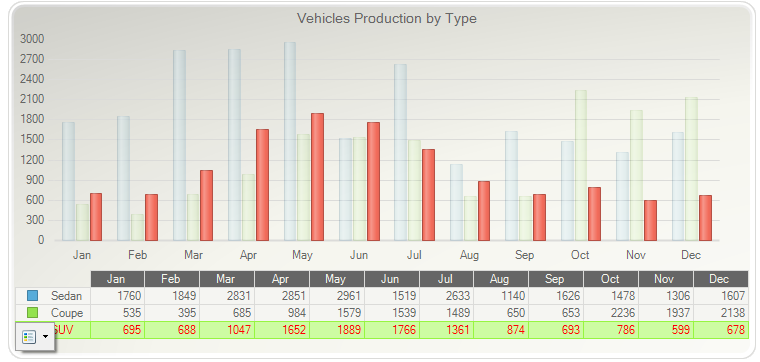Click the faded Sedan bar for Mar

(x=179, y=145)
